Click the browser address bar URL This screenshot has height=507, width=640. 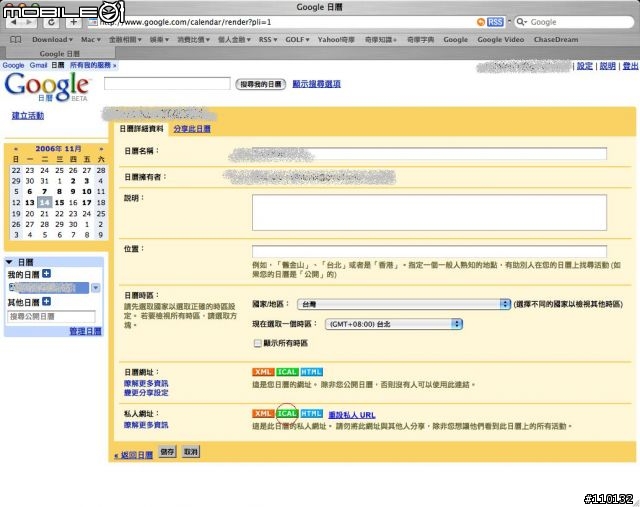(282, 22)
